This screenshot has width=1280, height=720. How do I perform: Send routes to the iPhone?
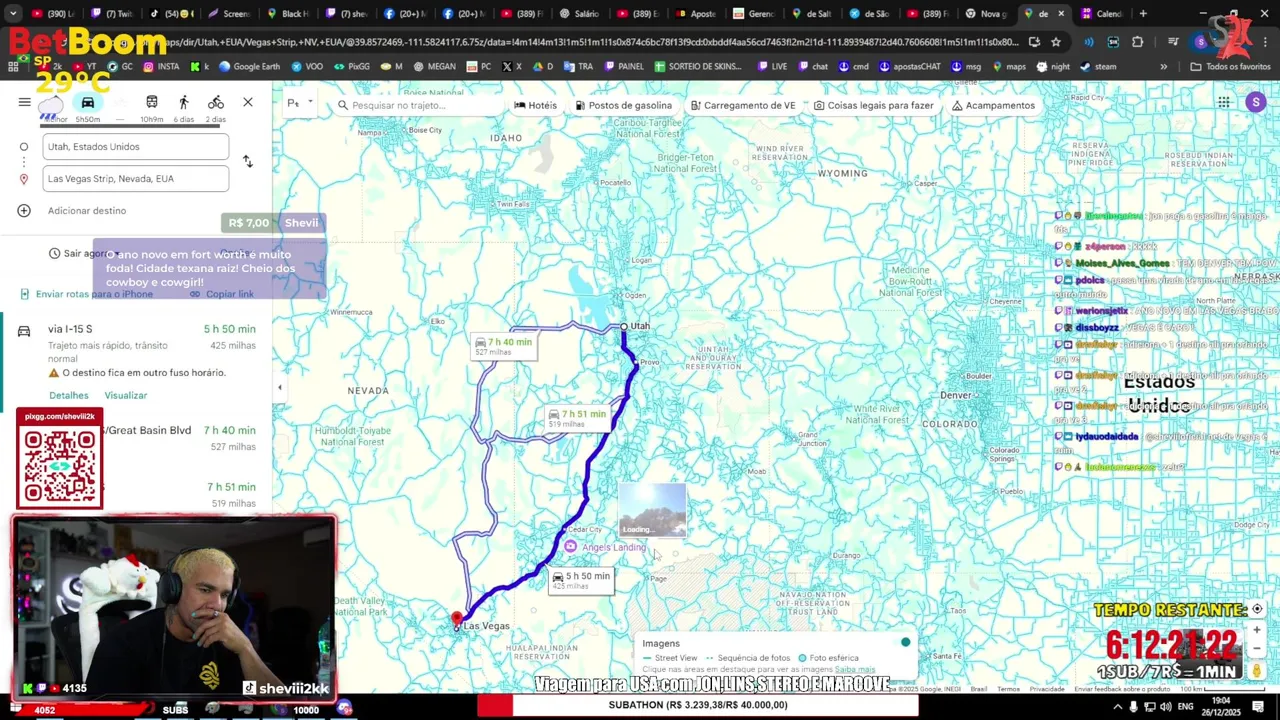coord(87,294)
